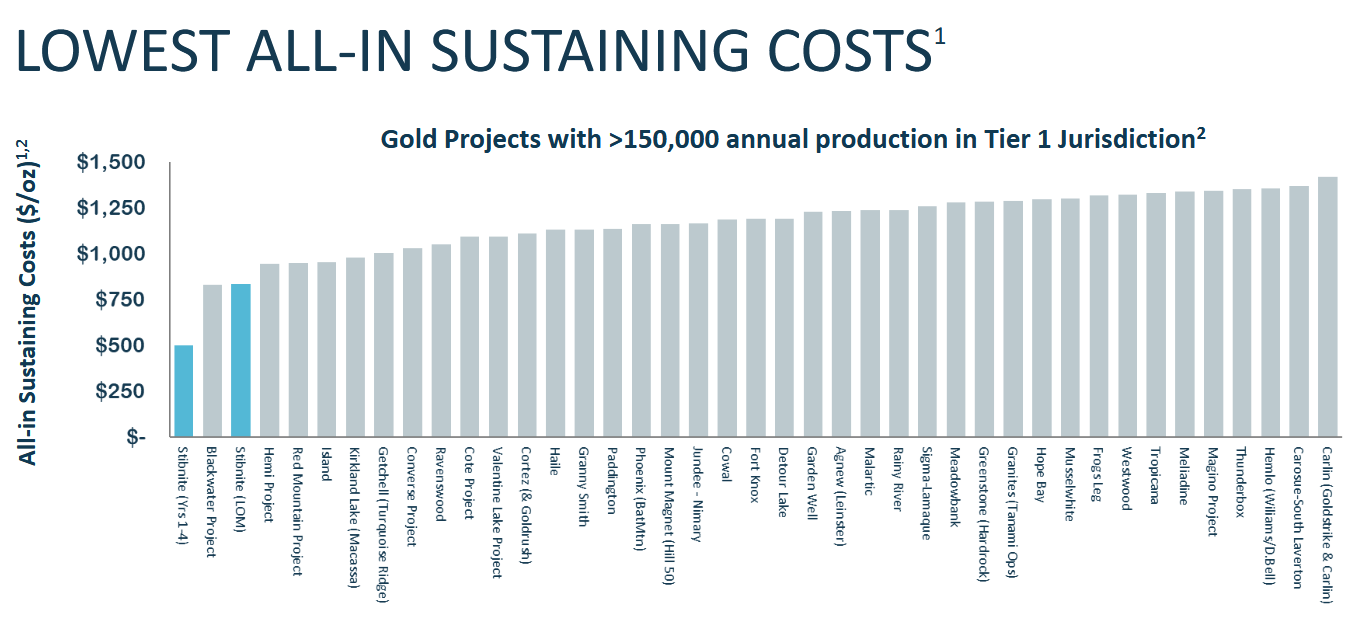
Task: Click the 'Granites (Tanami Ops)' axis label
Action: pyautogui.click(x=1011, y=513)
